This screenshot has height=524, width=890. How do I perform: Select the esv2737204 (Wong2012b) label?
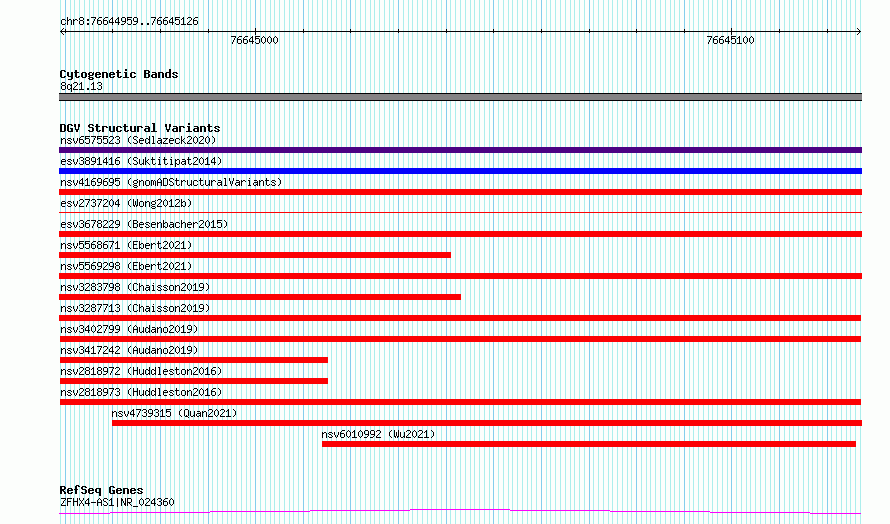pyautogui.click(x=126, y=203)
